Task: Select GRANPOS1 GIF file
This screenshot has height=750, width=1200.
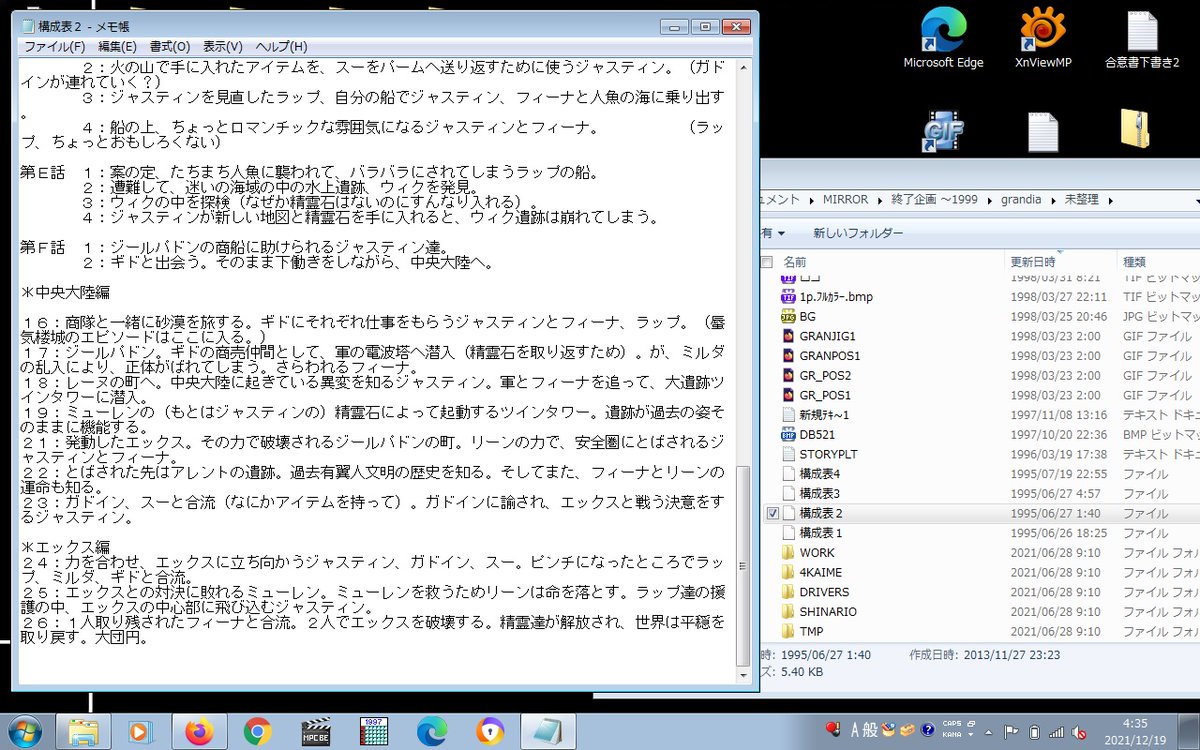Action: 829,356
